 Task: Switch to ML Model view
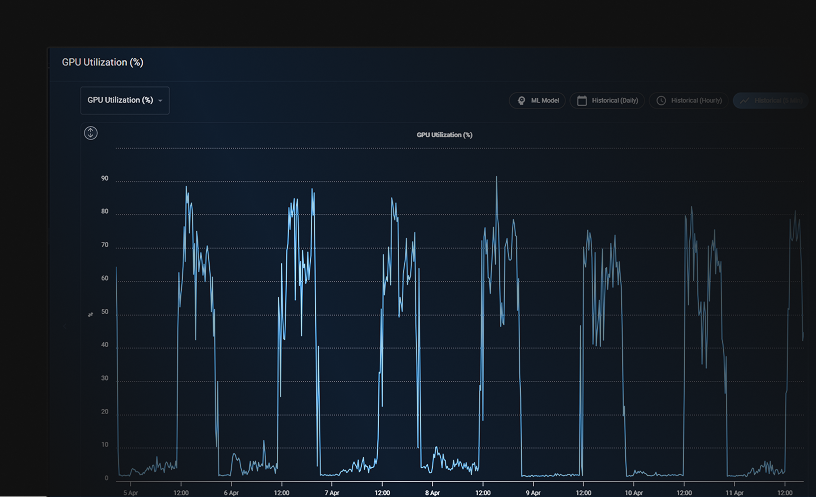coord(537,100)
